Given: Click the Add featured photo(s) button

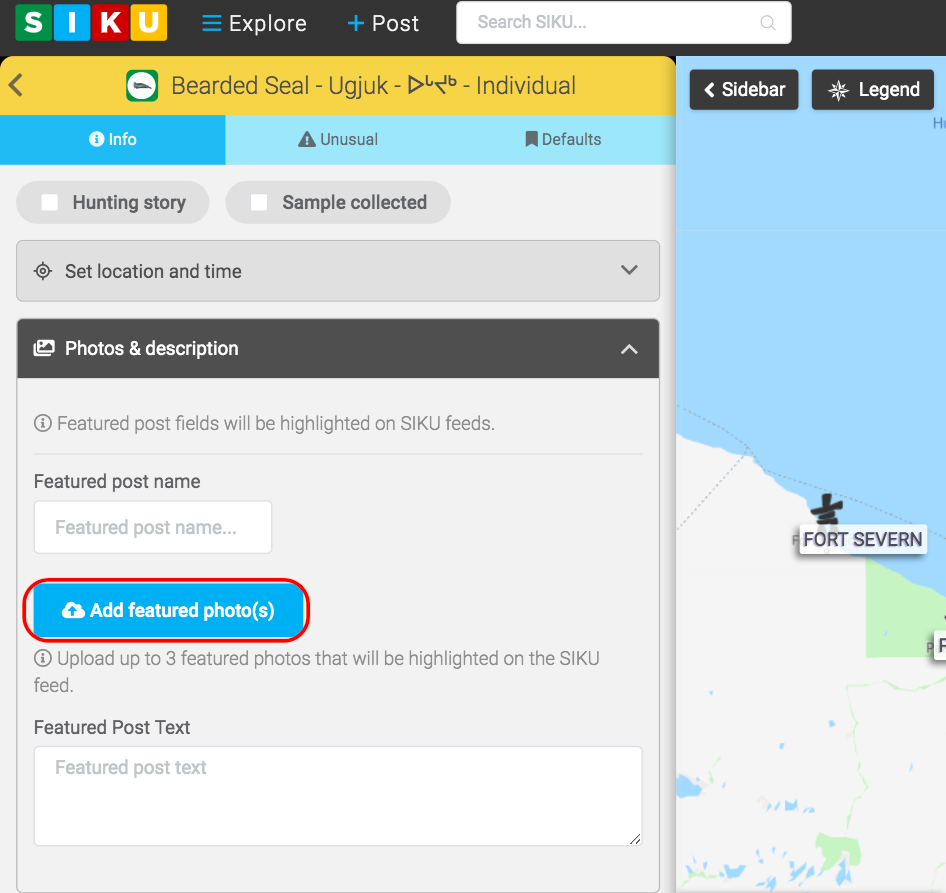Looking at the screenshot, I should [x=168, y=610].
